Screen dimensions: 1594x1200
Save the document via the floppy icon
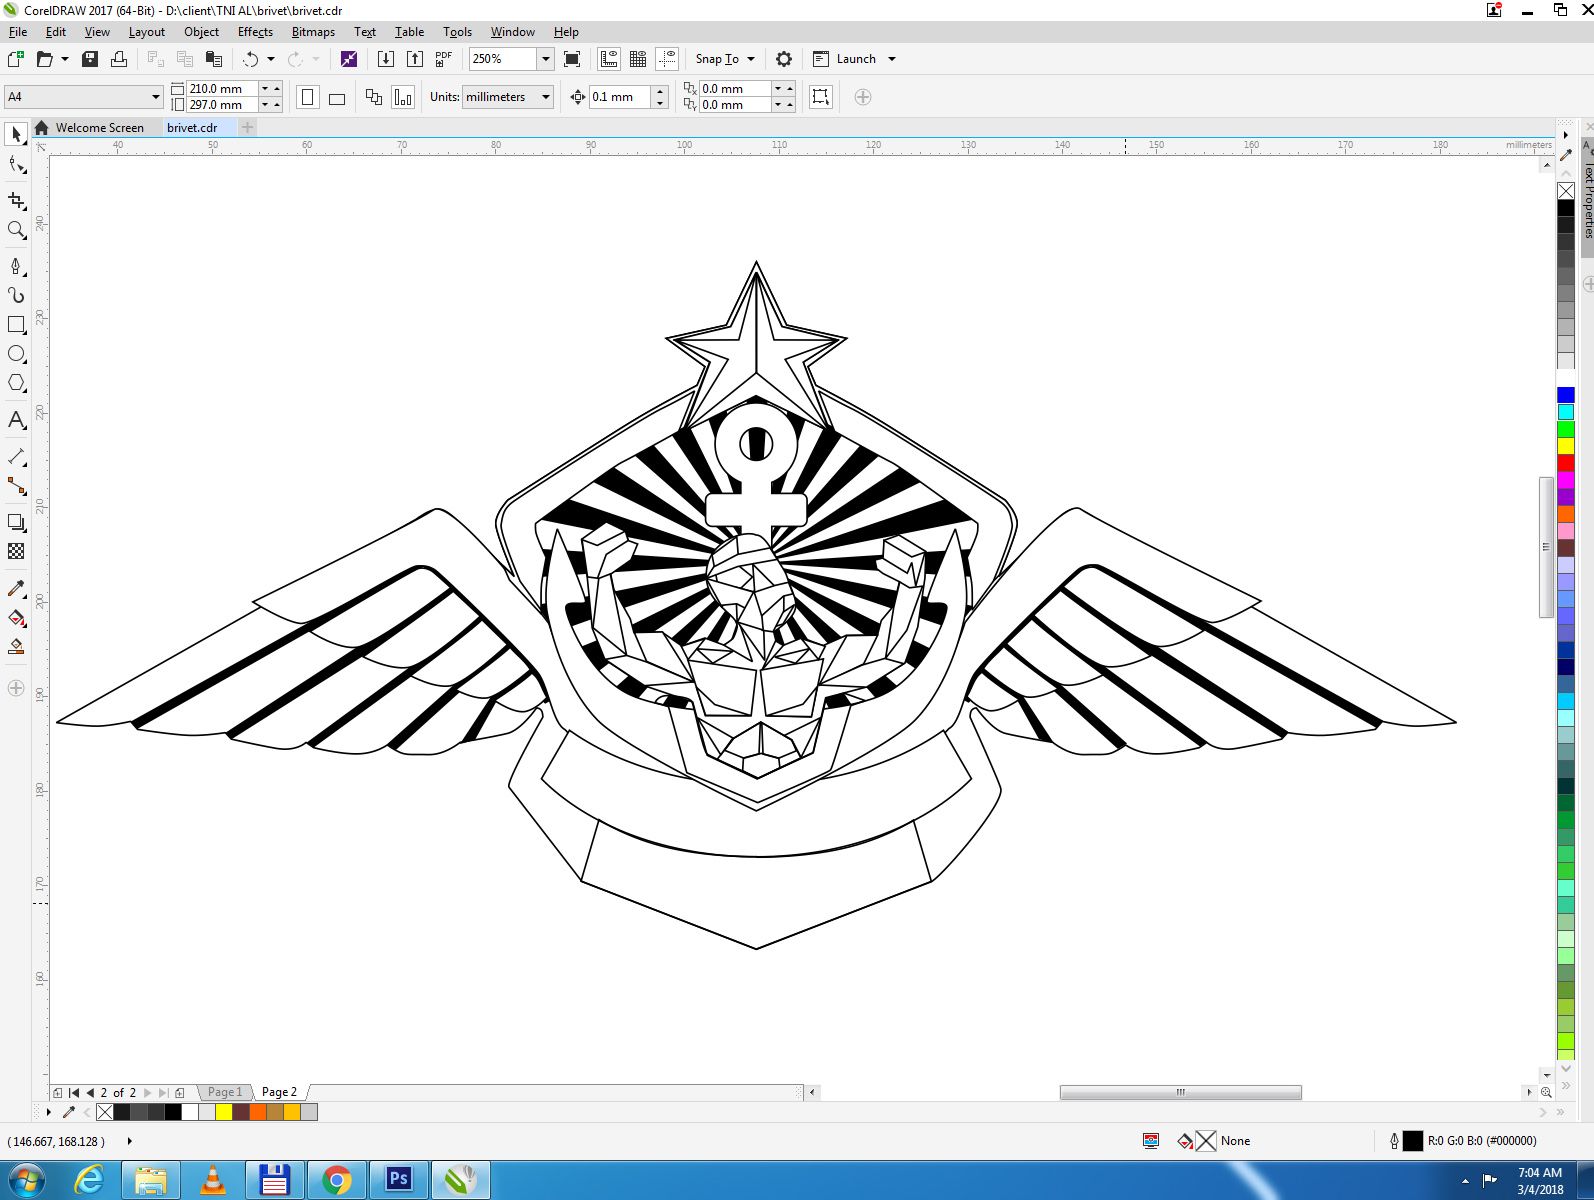point(90,59)
